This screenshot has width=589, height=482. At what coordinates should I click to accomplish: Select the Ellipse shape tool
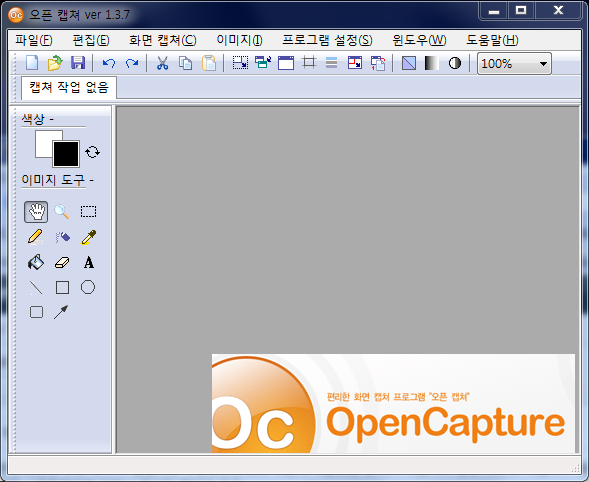[x=88, y=287]
